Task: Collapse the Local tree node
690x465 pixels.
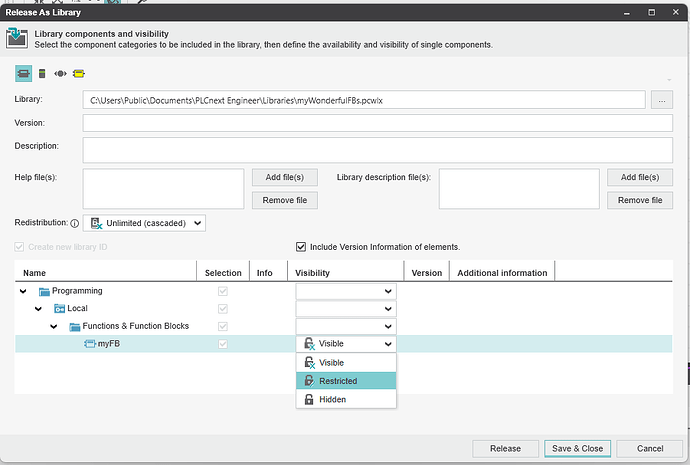Action: click(38, 309)
